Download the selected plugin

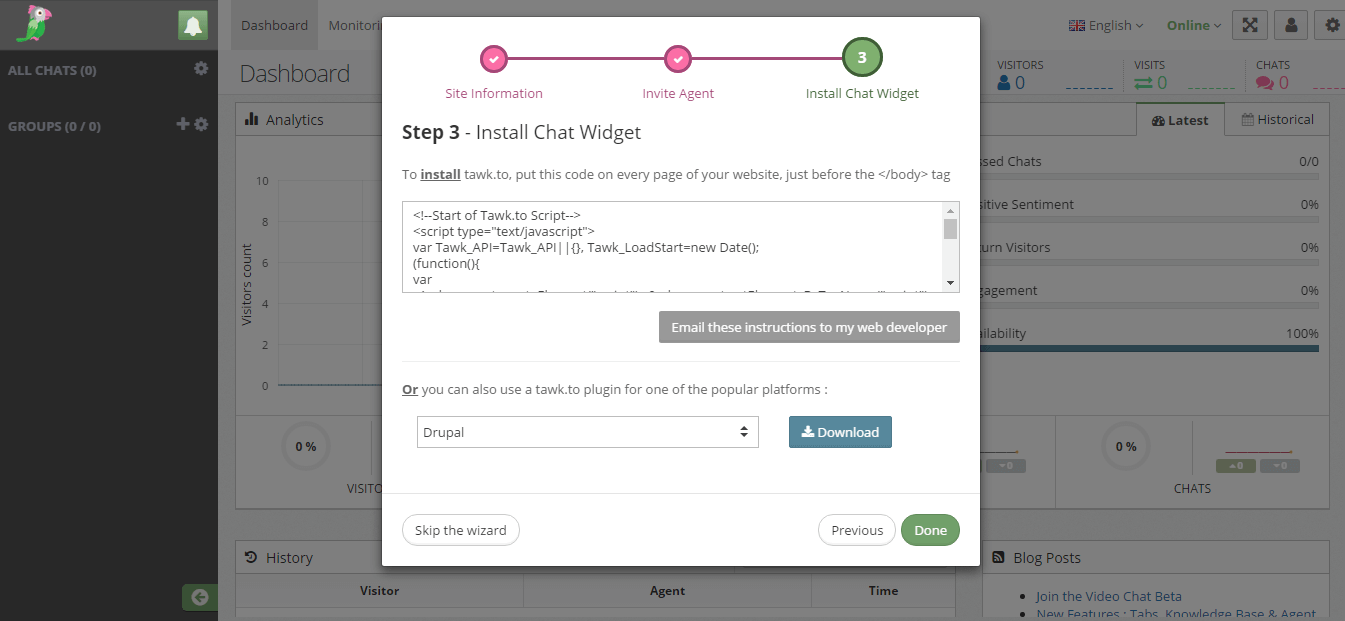pos(840,432)
